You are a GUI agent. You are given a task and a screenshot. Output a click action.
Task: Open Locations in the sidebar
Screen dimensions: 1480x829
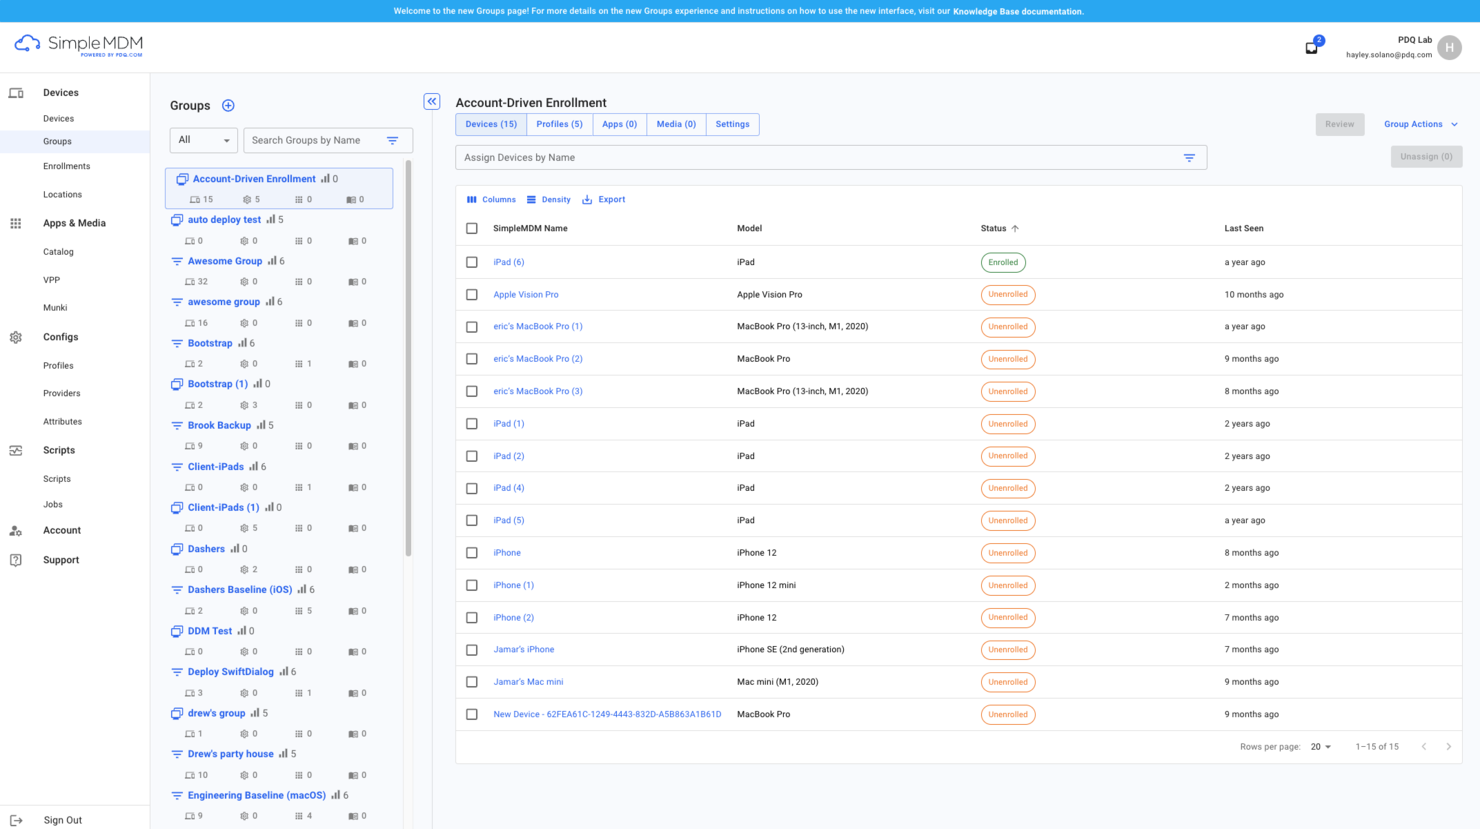[x=63, y=195]
